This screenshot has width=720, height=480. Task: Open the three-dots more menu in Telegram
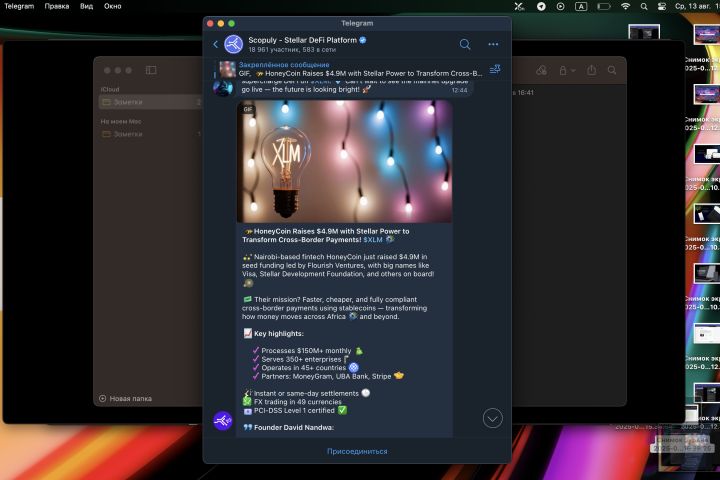click(x=493, y=44)
